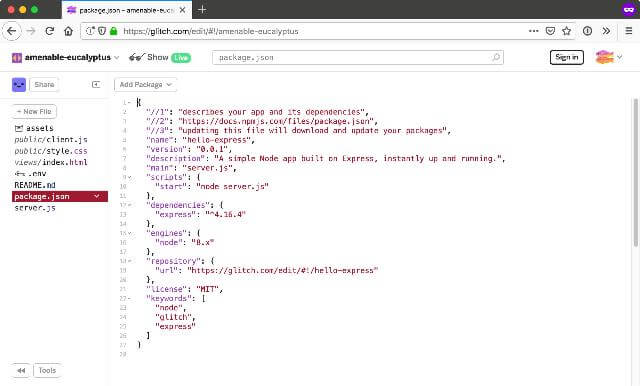The image size is (640, 386).
Task: Open the Tools button
Action: click(x=47, y=370)
